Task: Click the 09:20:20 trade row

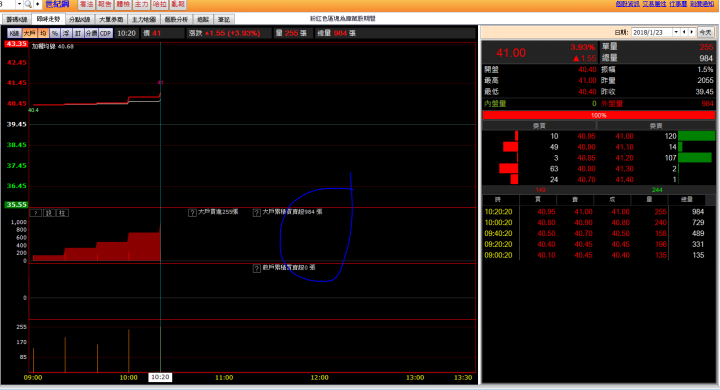Action: 598,244
